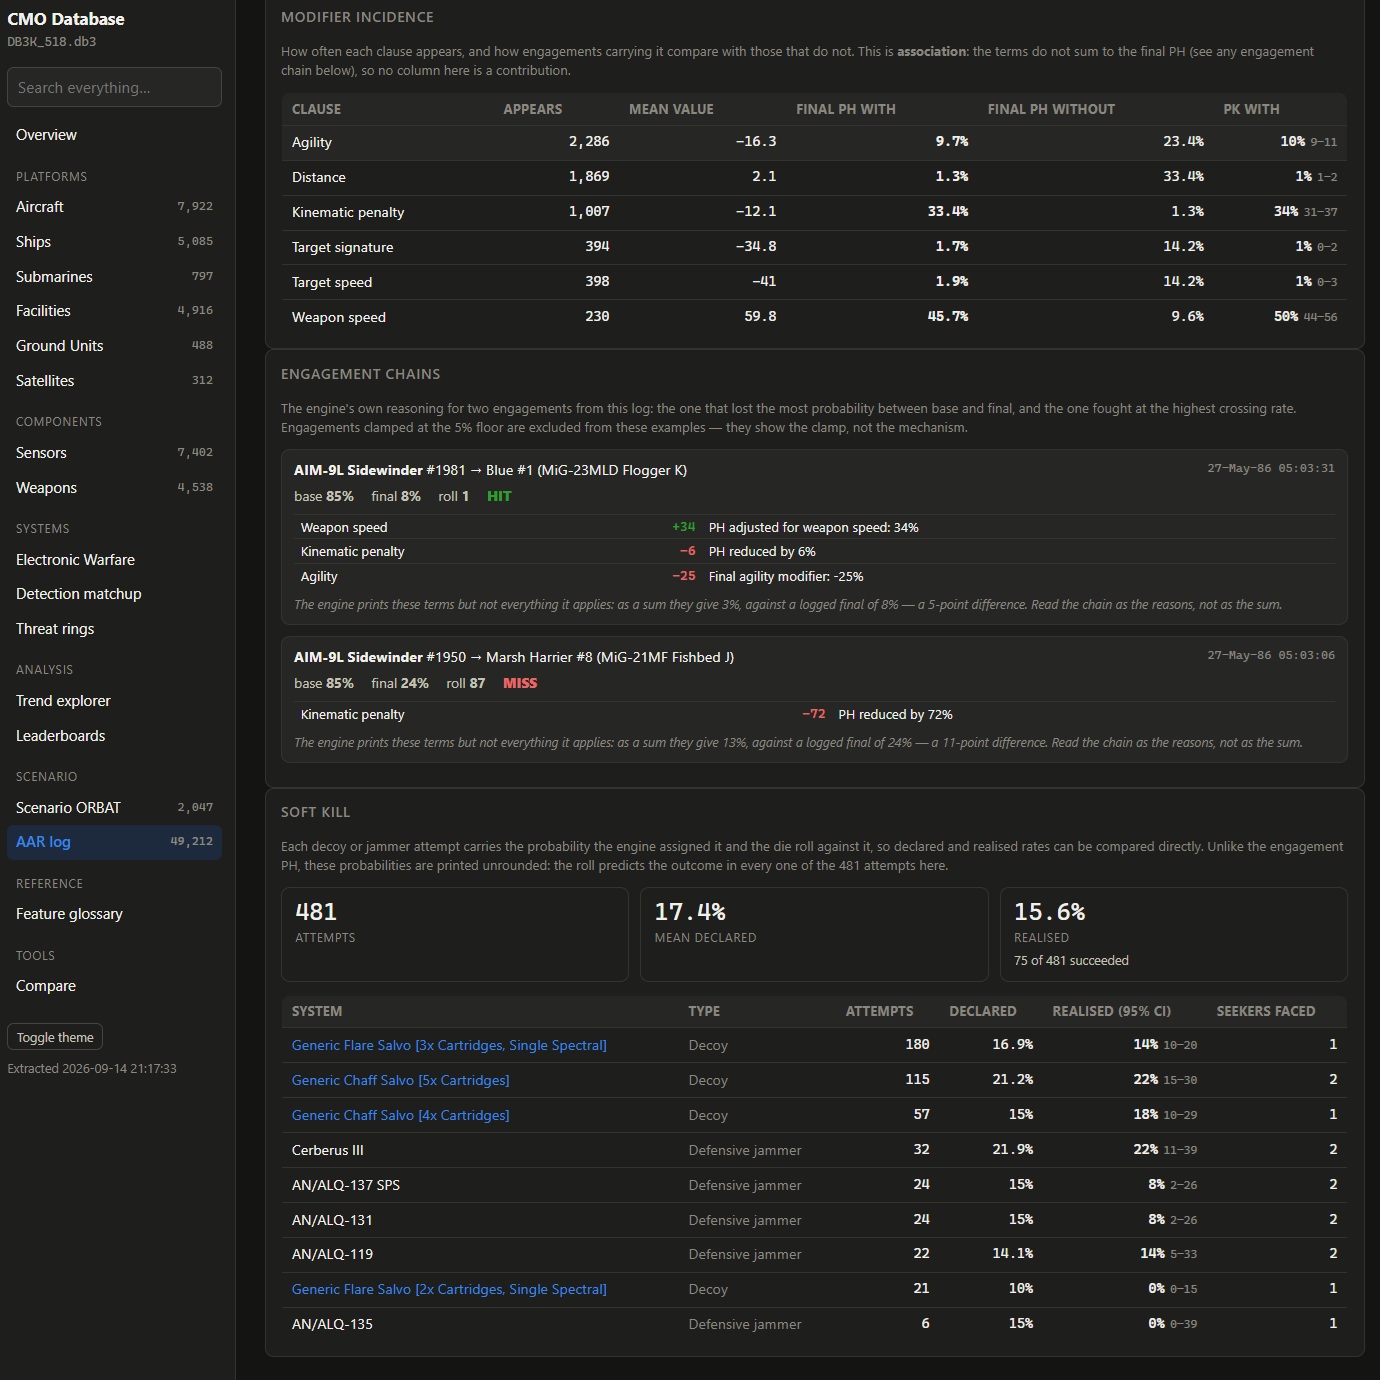
Task: Open Ground Units in the sidebar
Action: (114, 346)
